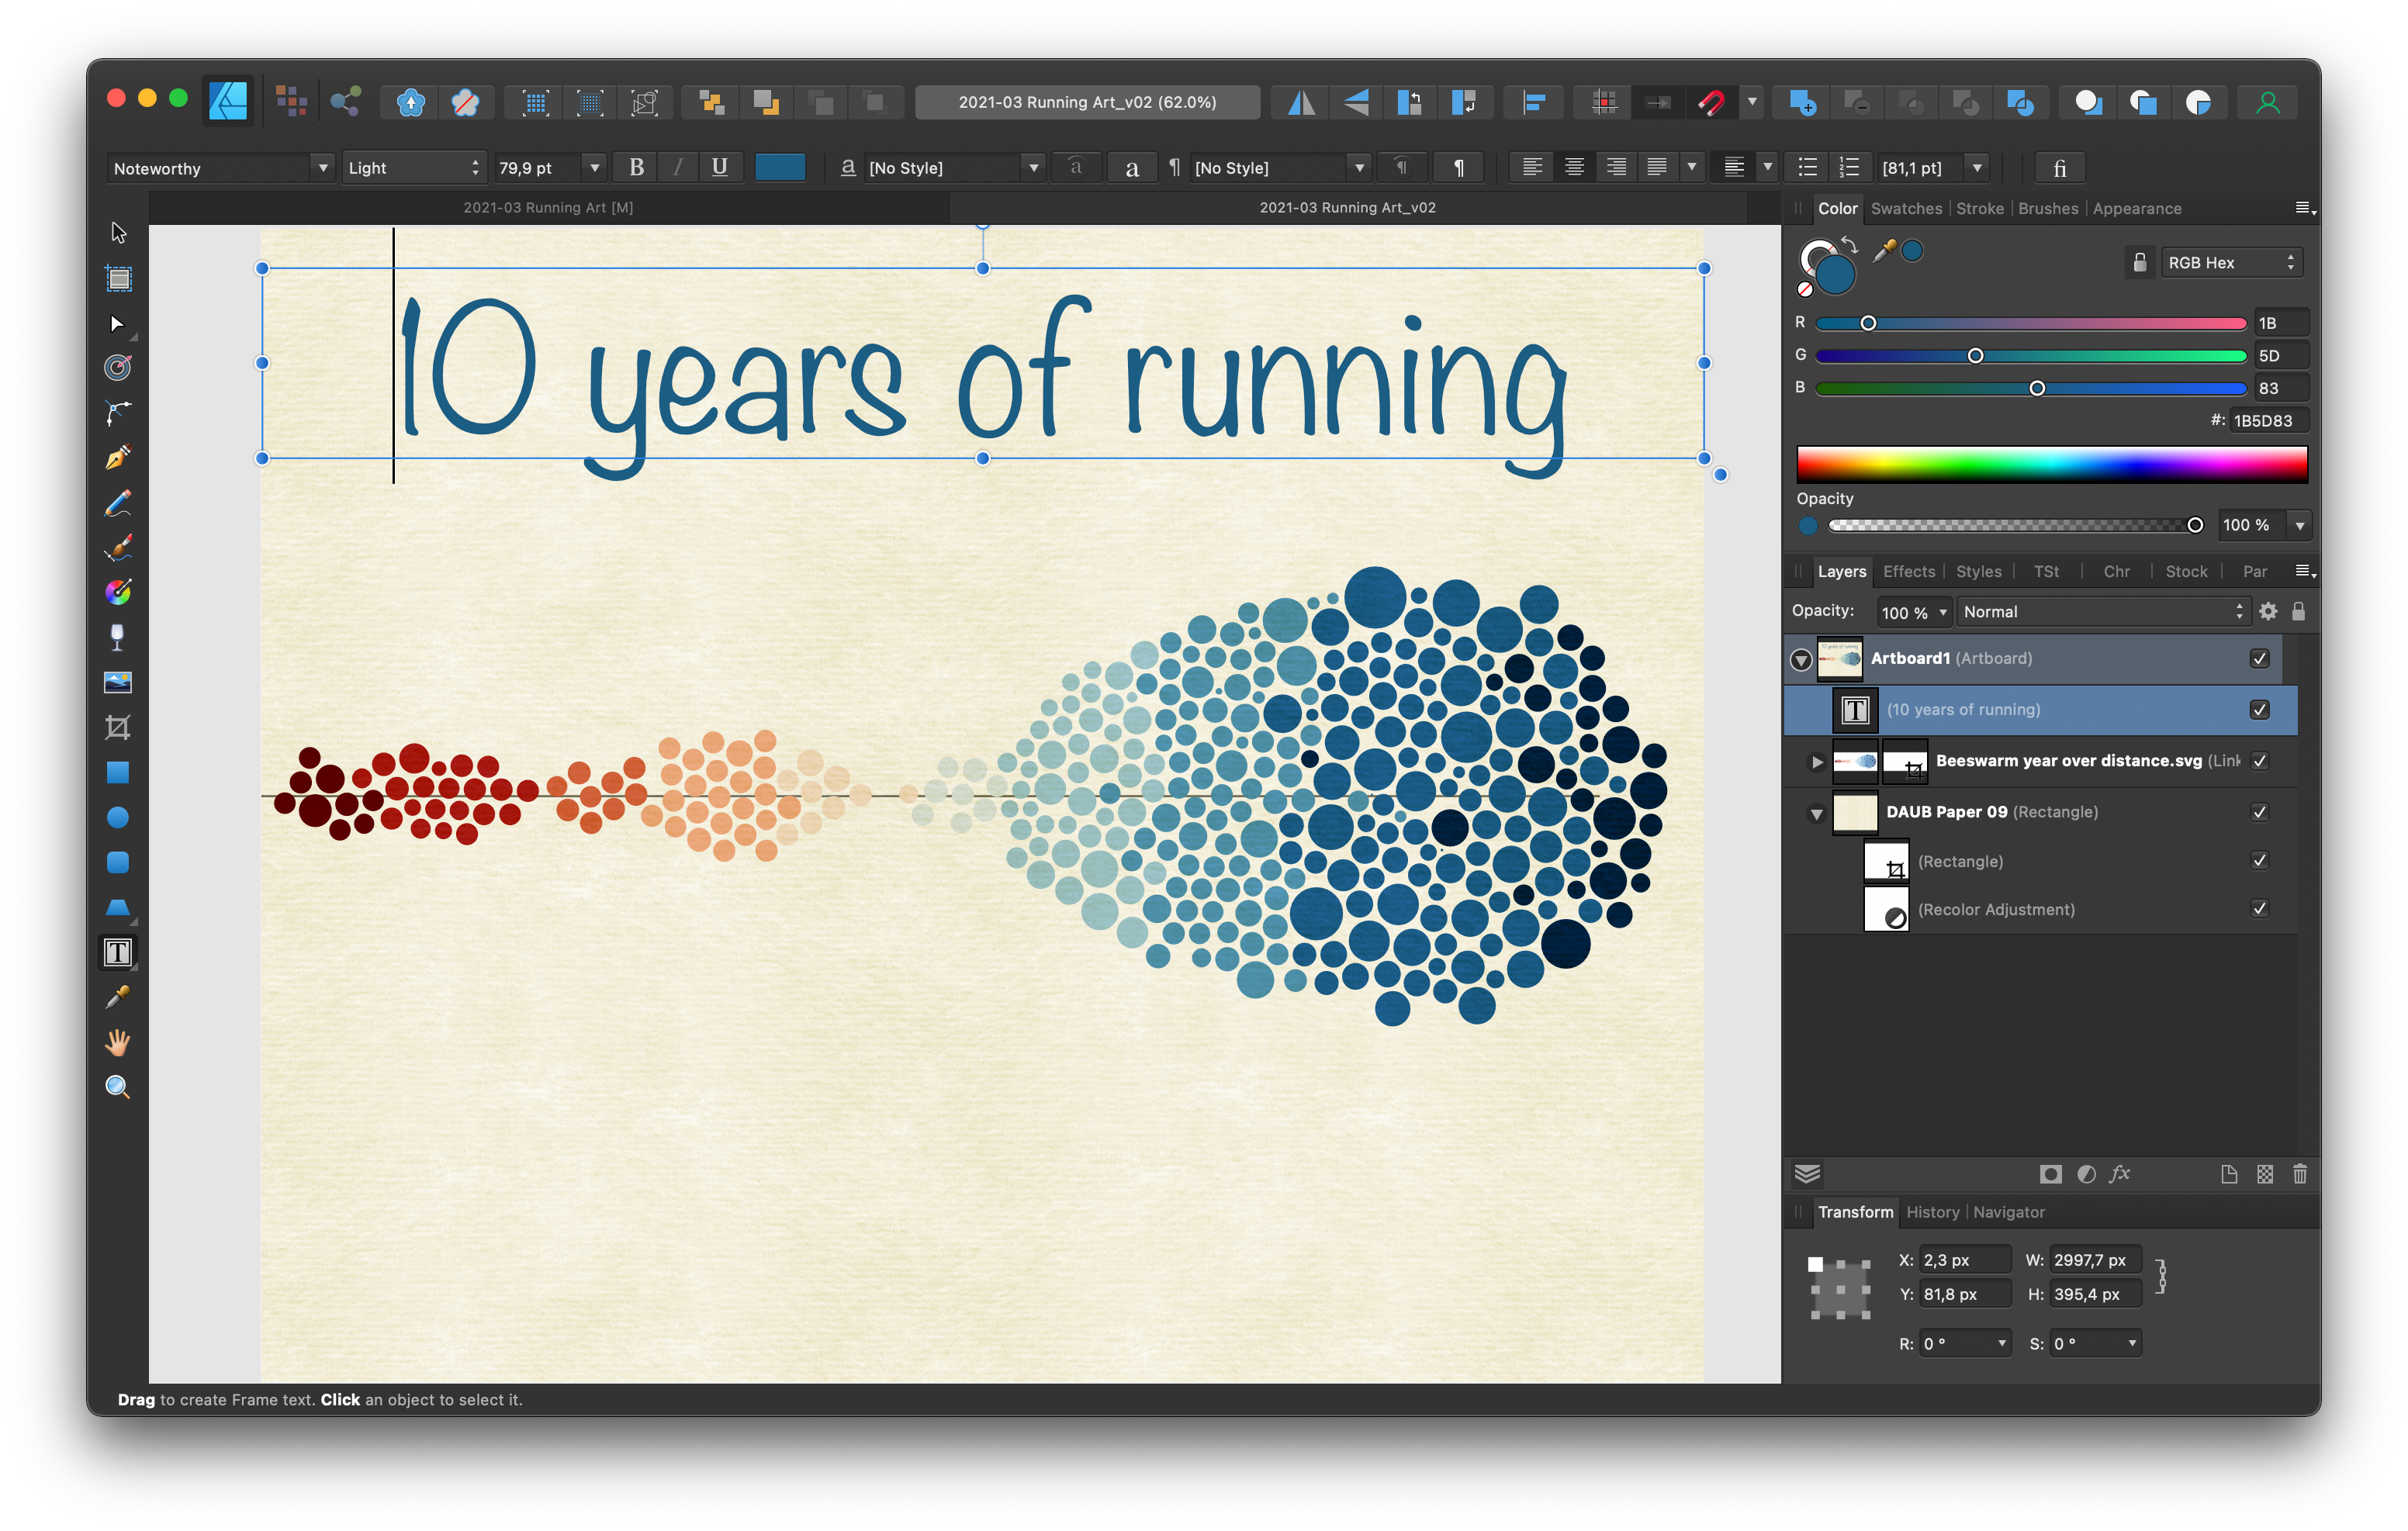Select the Zoom tool in left toolbar
2408x1531 pixels.
click(x=118, y=1087)
